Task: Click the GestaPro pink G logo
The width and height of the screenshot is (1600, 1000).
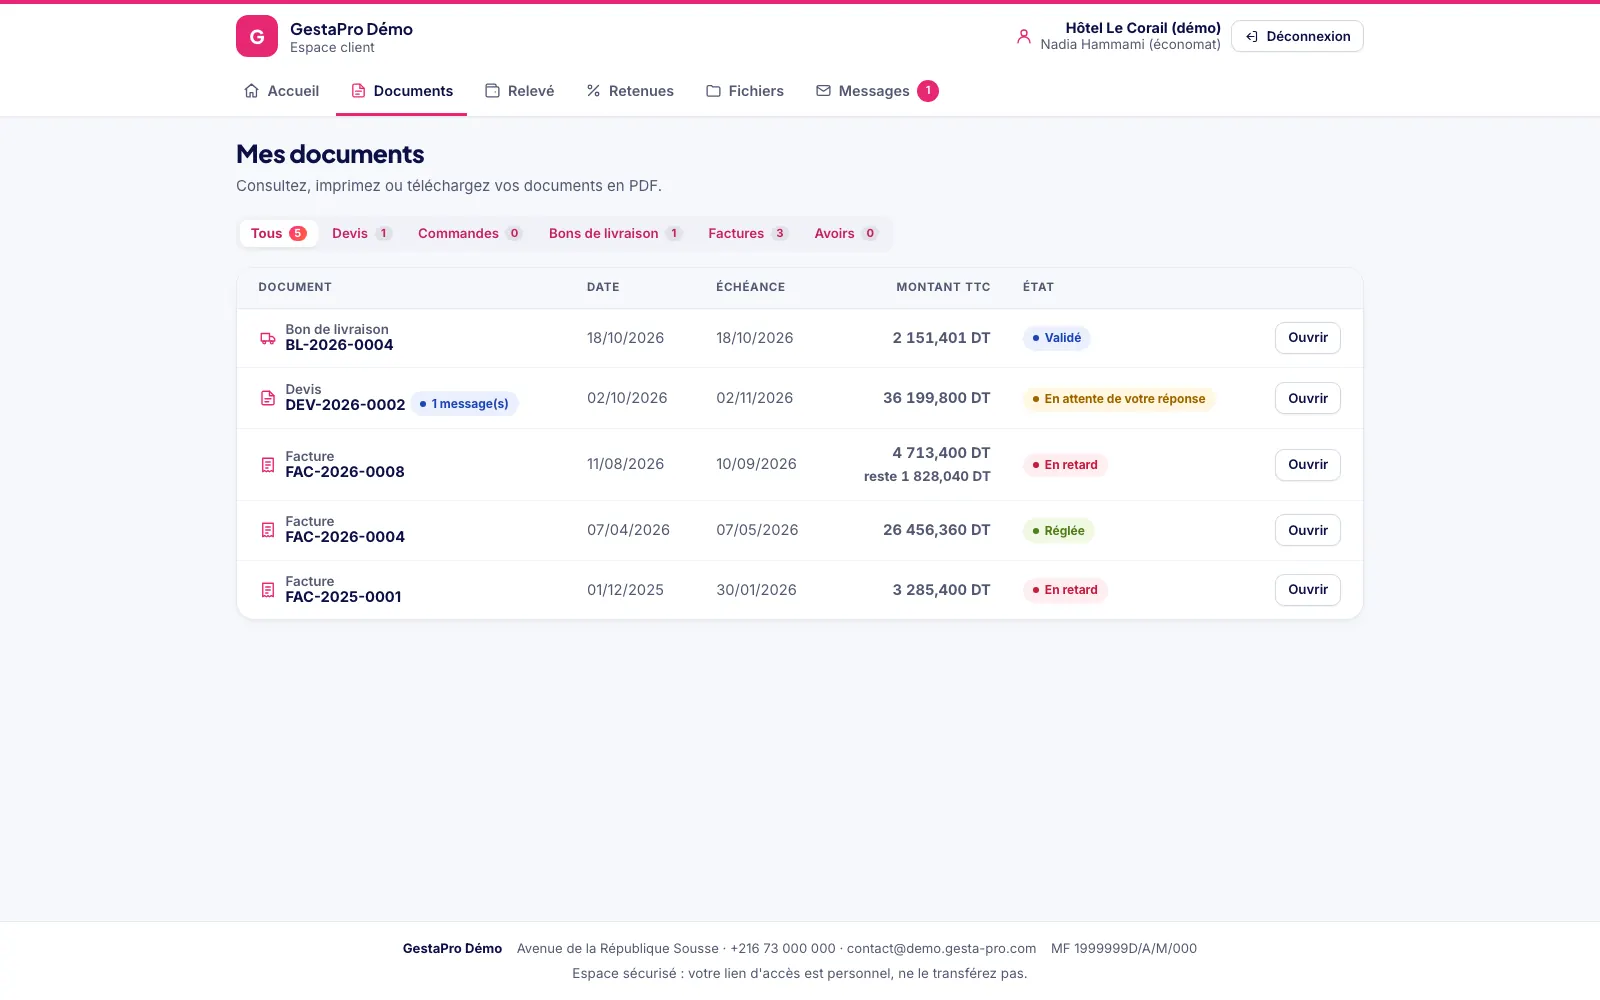Action: pyautogui.click(x=257, y=36)
